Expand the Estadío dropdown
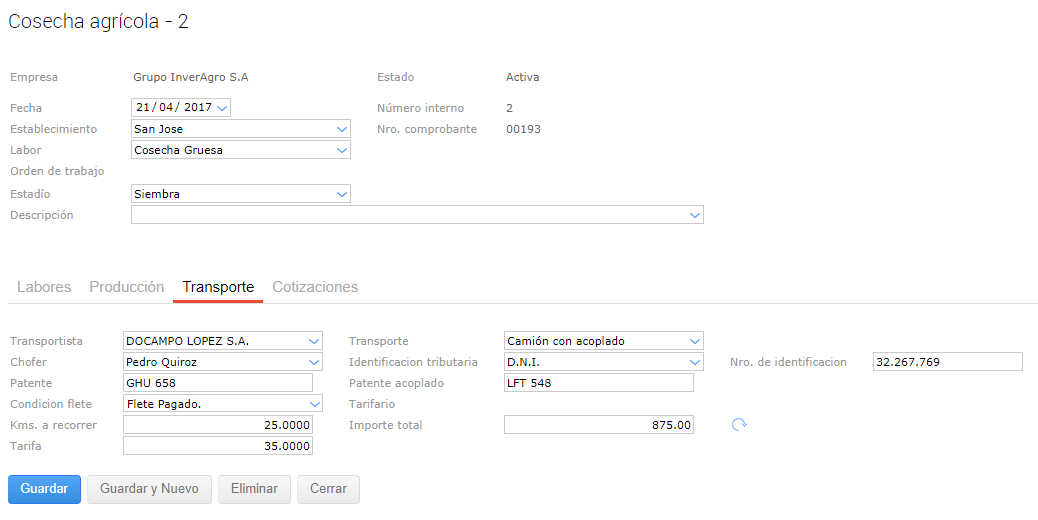Image resolution: width=1038 pixels, height=520 pixels. point(342,194)
